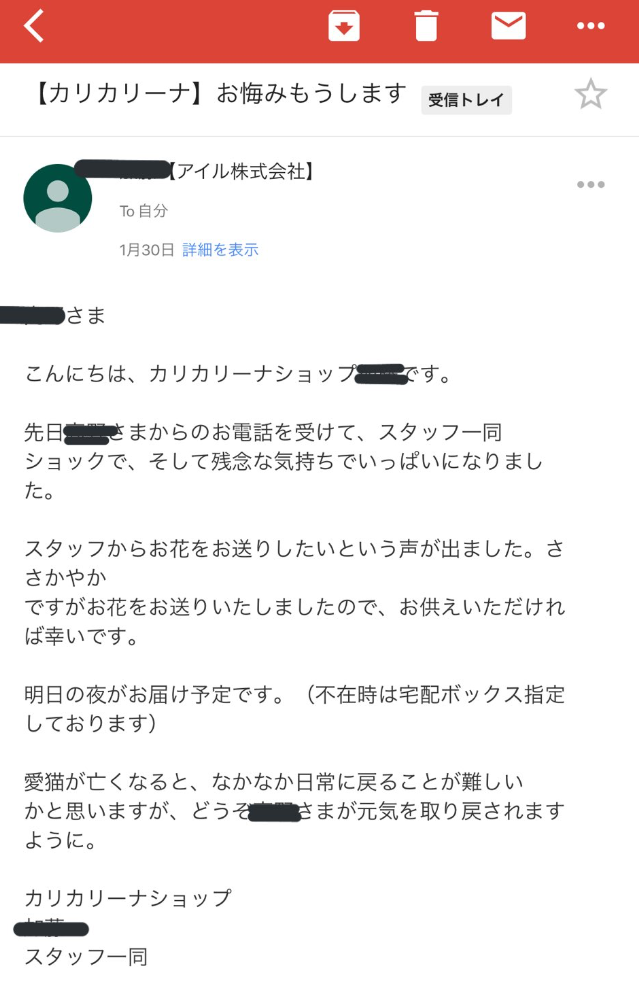This screenshot has width=640, height=984.
Task: Tap the 受信トレイ label tag
Action: (466, 99)
